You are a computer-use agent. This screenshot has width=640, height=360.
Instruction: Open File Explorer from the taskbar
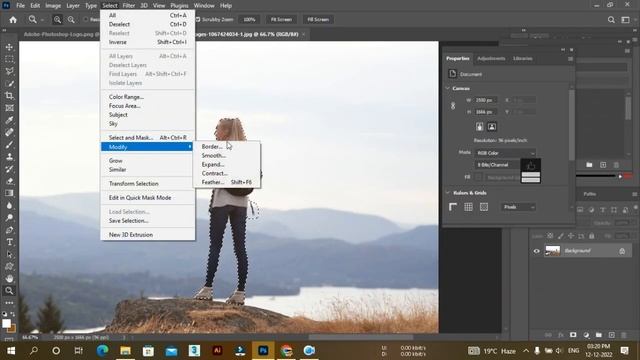pyautogui.click(x=125, y=351)
